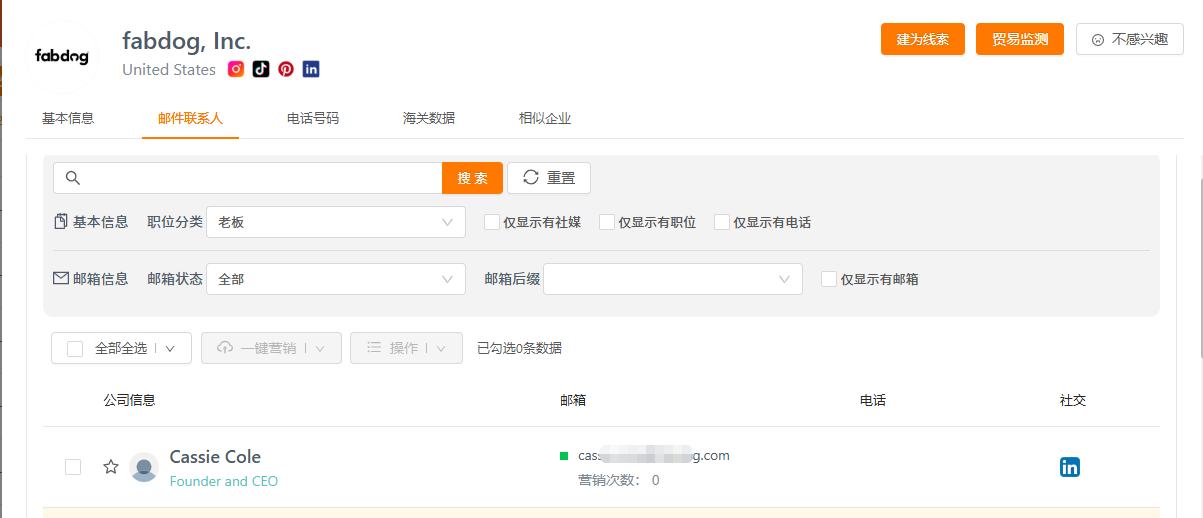The width and height of the screenshot is (1203, 518).
Task: Check the 全部全选 checkbox
Action: tap(75, 348)
